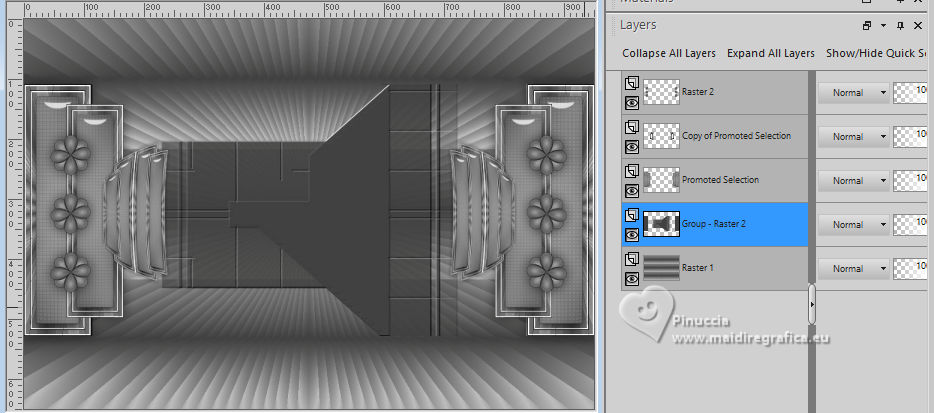Click the Layers panel float/restore icon
The height and width of the screenshot is (413, 934).
(867, 26)
